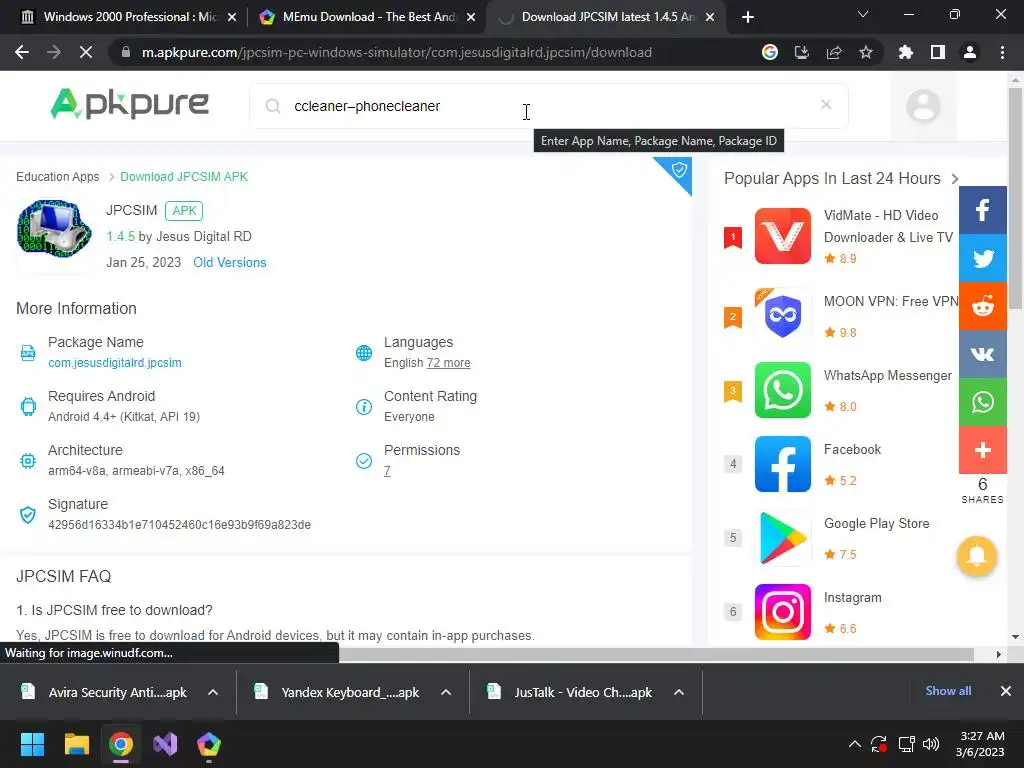Expand Popular Apps In Last 24 Hours

[955, 178]
